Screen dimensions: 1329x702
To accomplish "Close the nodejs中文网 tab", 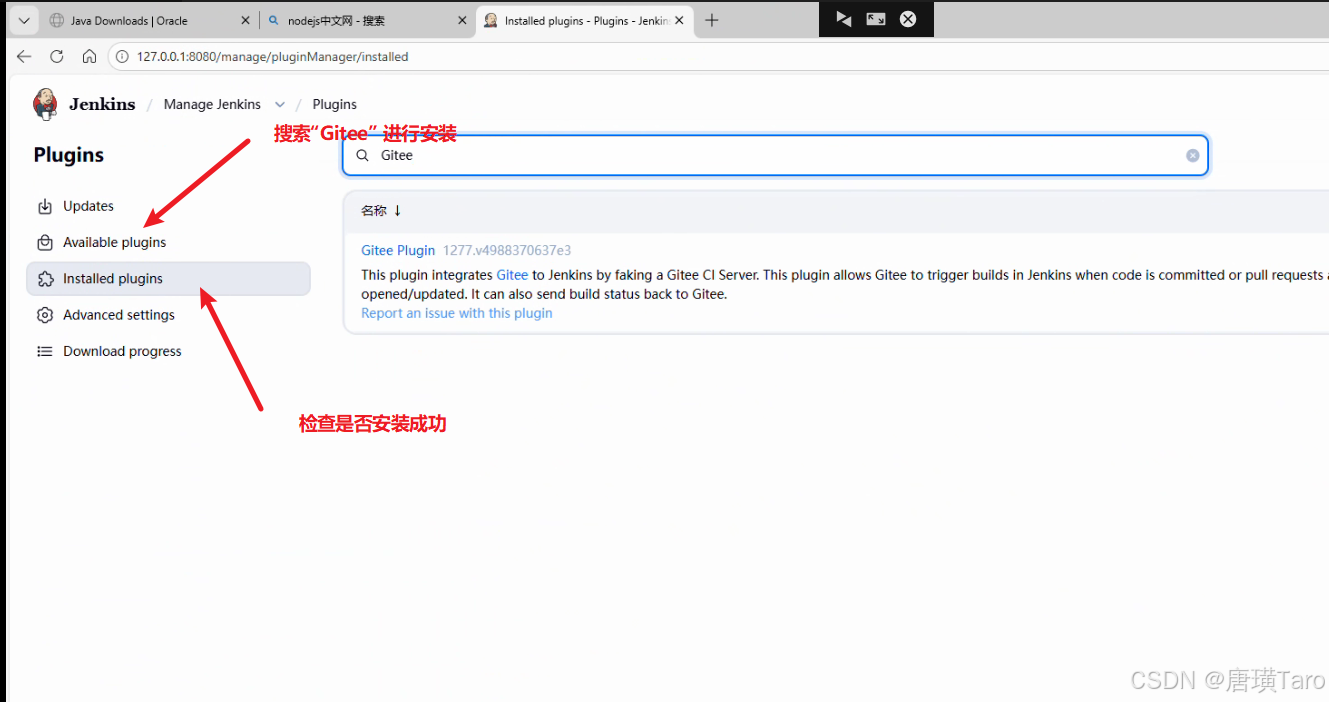I will [x=462, y=20].
